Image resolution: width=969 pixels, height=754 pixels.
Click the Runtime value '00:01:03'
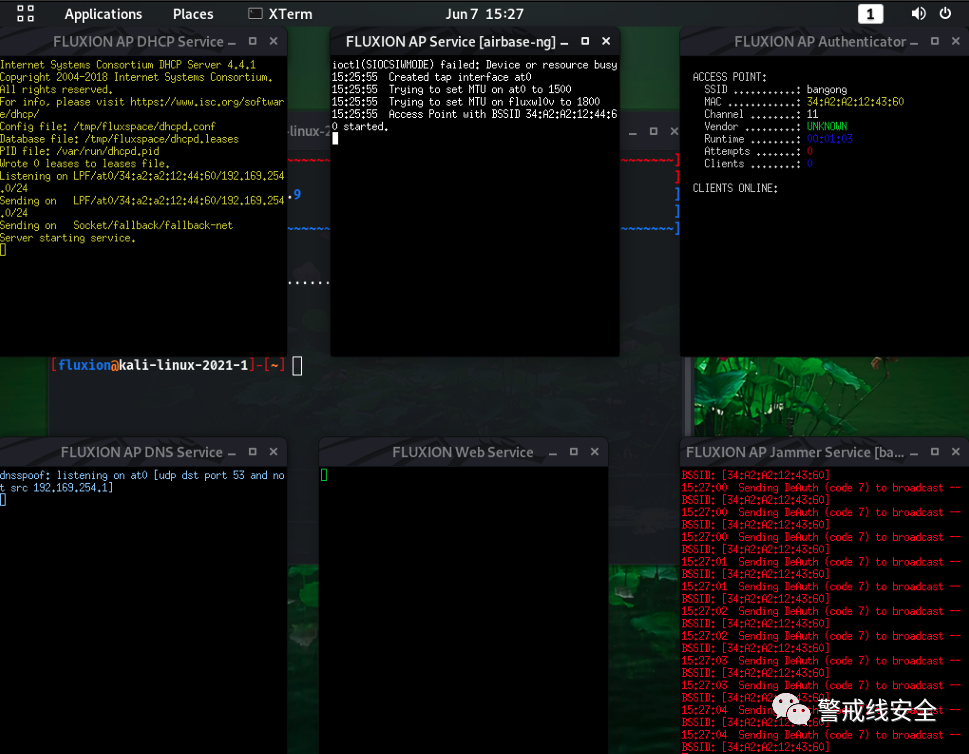coord(829,139)
